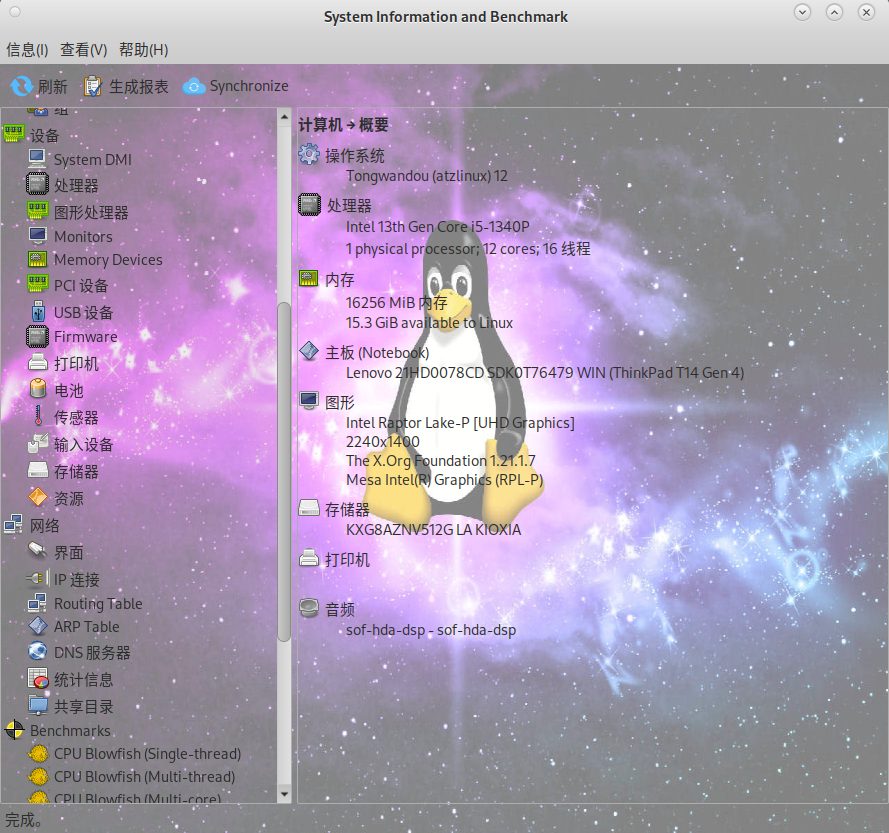The width and height of the screenshot is (889, 833).
Task: Click the Intel 13th Gen Core i5-1340P text
Action: pos(438,227)
